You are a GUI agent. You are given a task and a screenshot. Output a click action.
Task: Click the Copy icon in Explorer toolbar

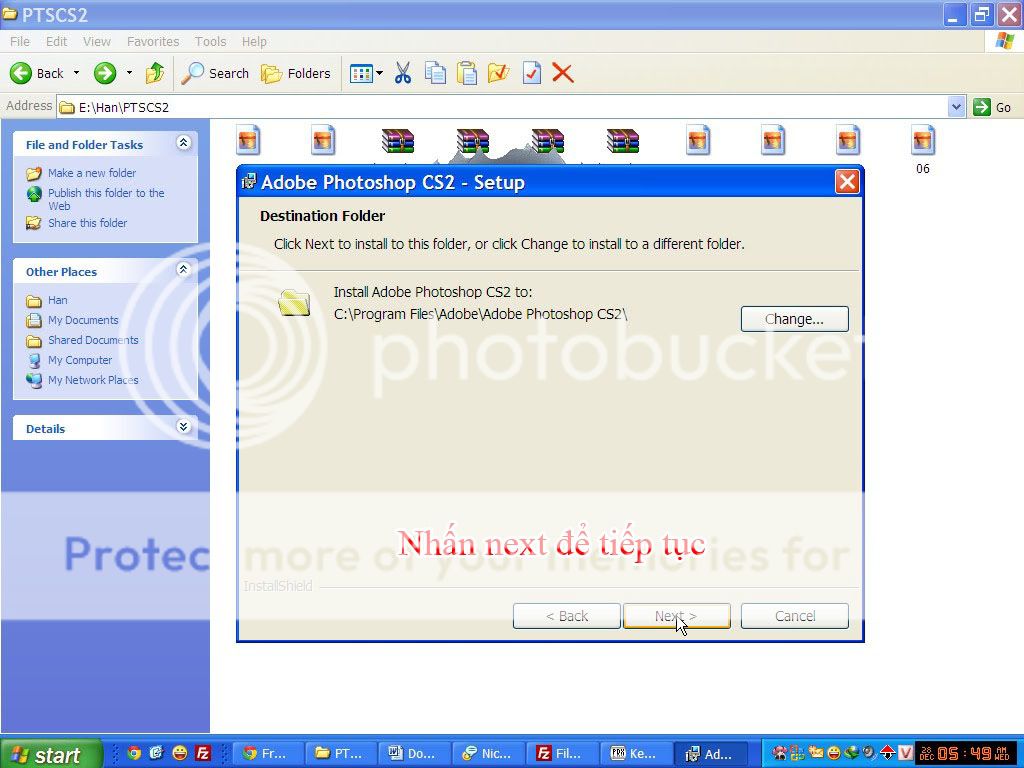click(435, 73)
